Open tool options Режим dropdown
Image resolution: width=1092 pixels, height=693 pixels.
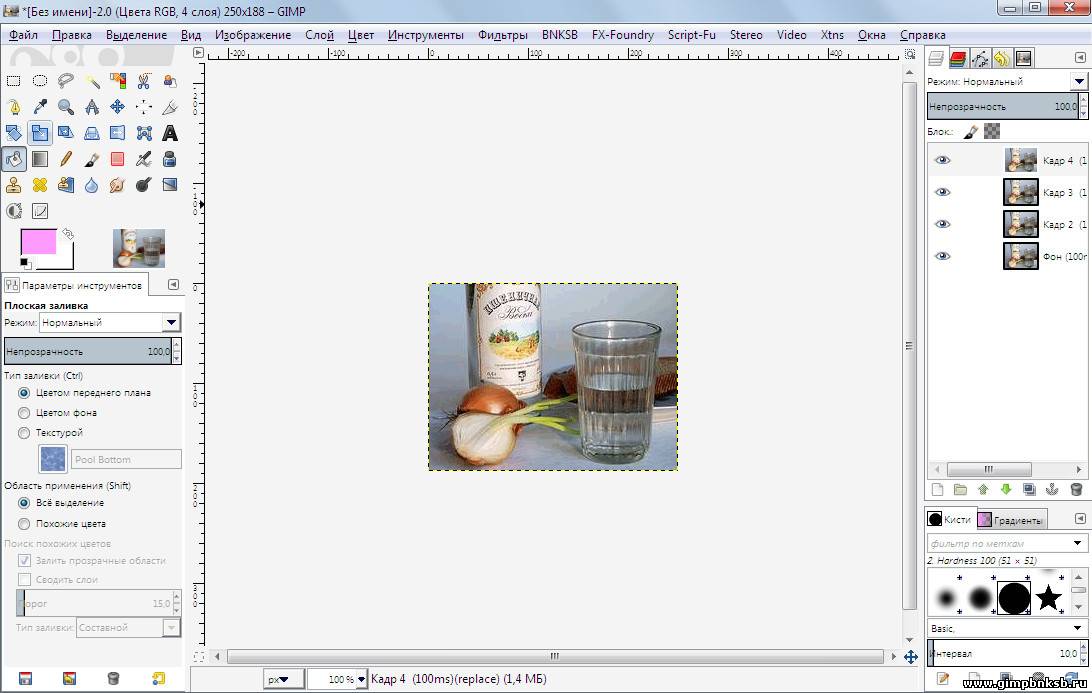110,322
